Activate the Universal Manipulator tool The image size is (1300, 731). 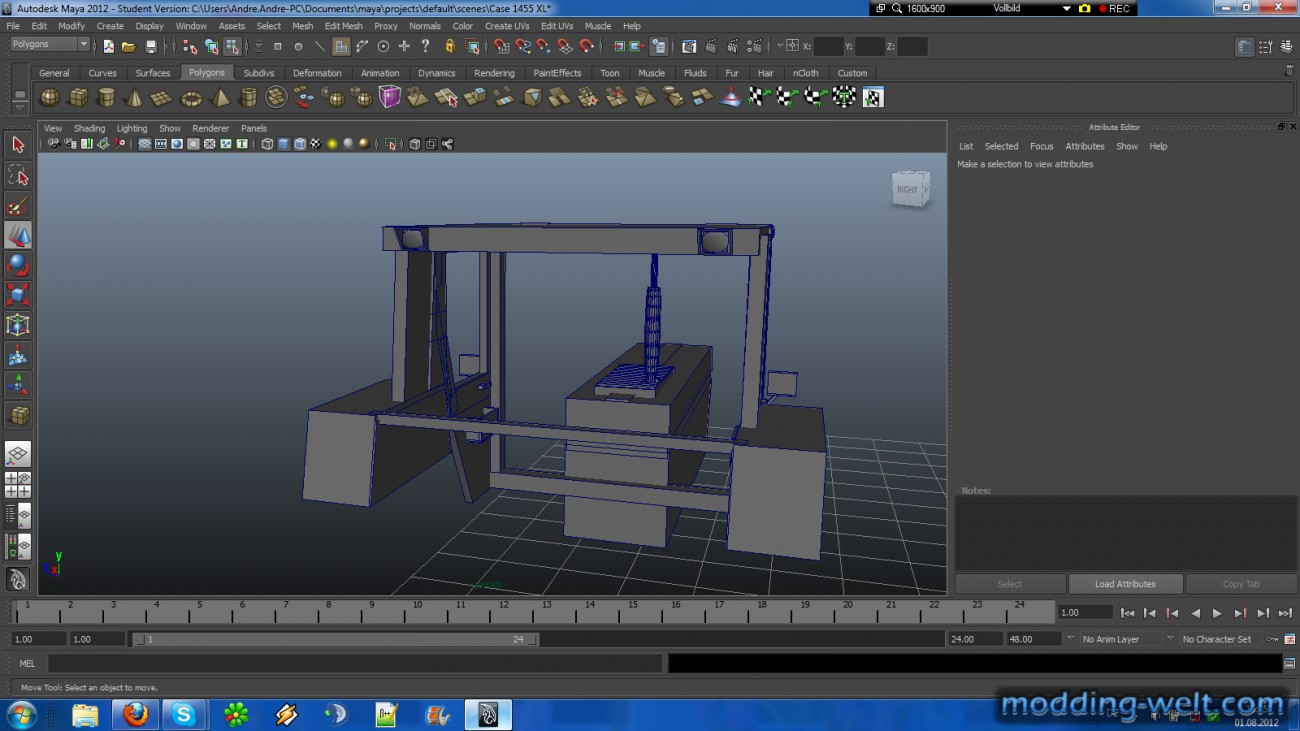coord(18,325)
